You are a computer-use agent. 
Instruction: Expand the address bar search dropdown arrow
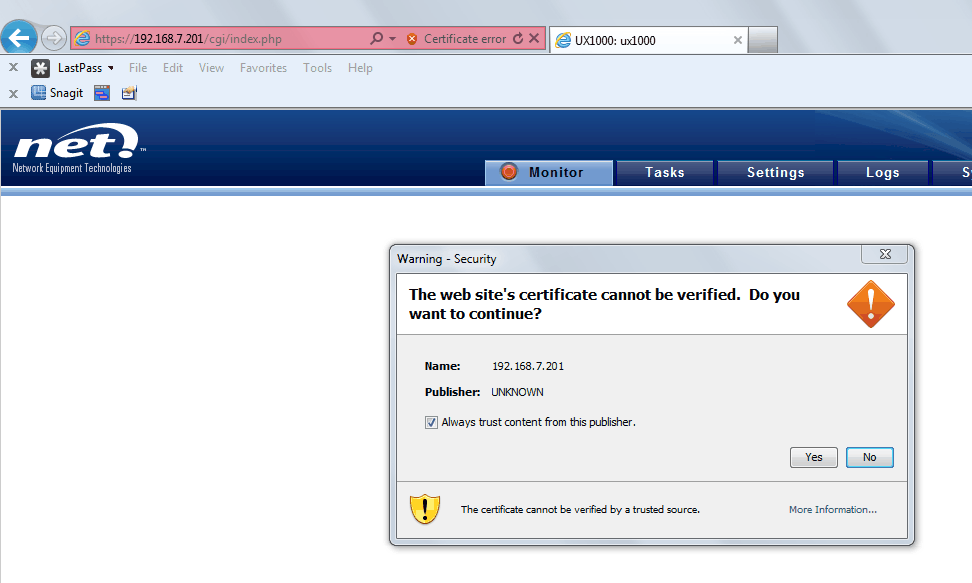coord(392,39)
